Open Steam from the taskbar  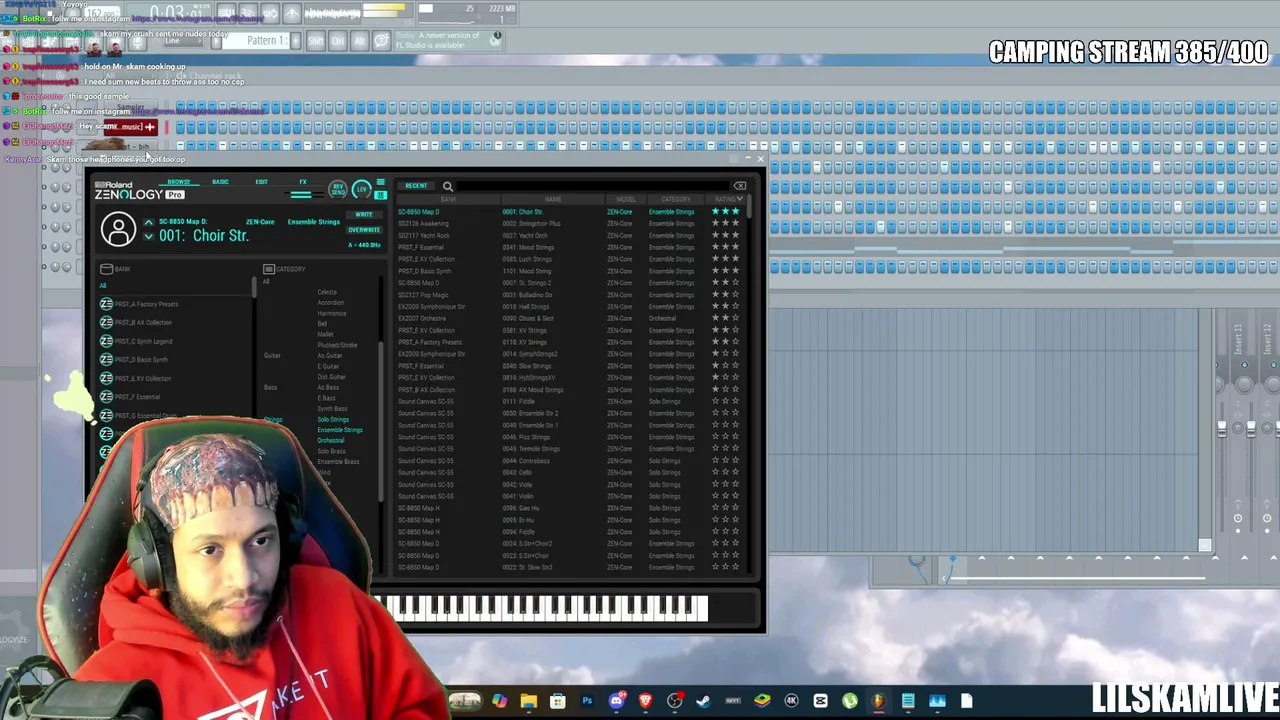tap(704, 701)
